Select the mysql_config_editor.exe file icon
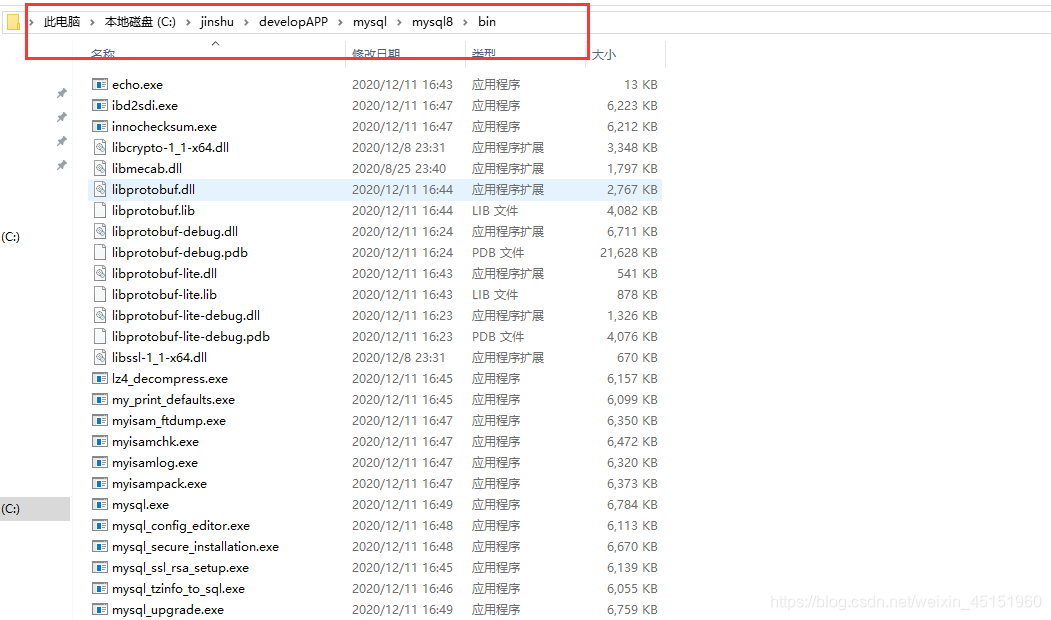 click(100, 525)
